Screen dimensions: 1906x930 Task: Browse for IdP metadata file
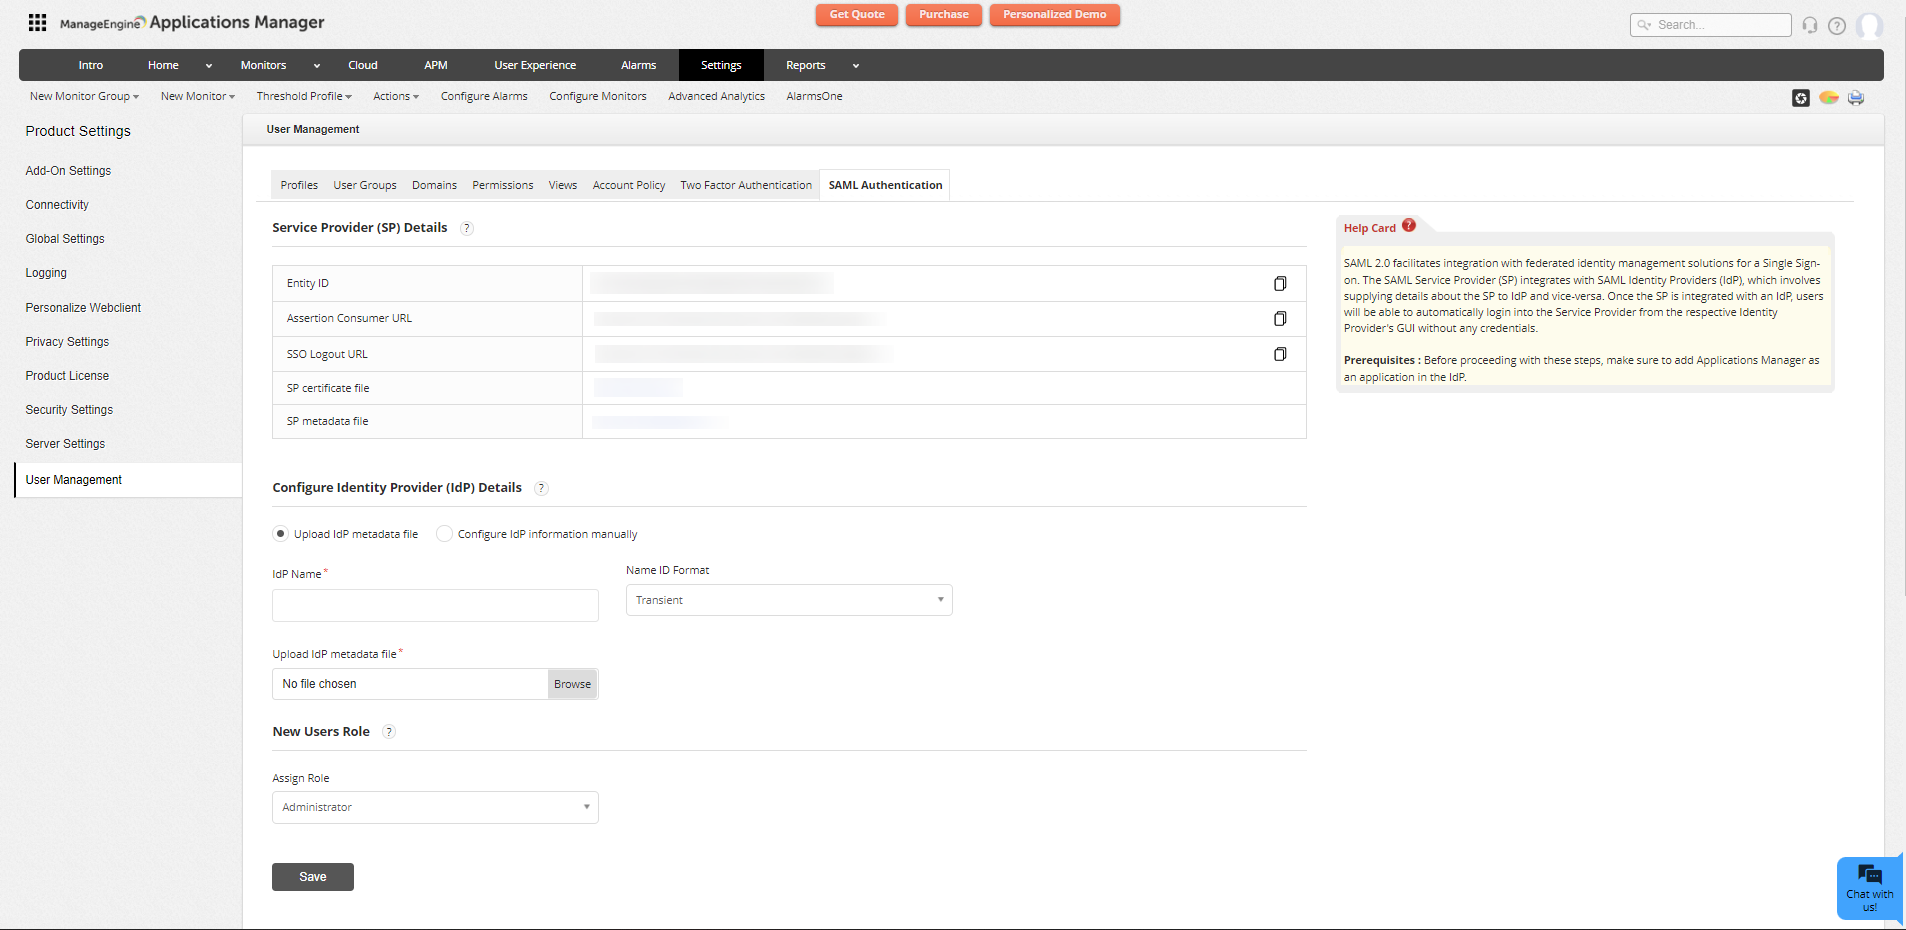point(572,684)
